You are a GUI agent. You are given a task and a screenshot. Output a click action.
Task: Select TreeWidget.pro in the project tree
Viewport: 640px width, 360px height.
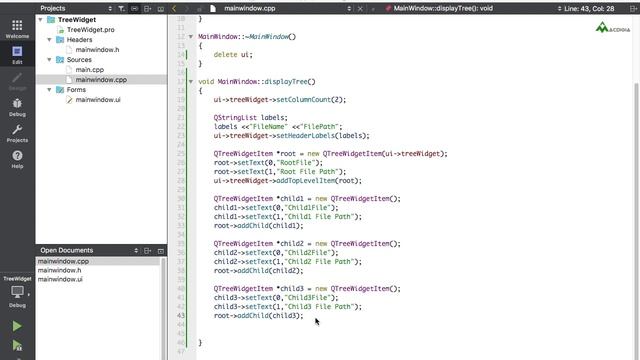[x=91, y=30]
